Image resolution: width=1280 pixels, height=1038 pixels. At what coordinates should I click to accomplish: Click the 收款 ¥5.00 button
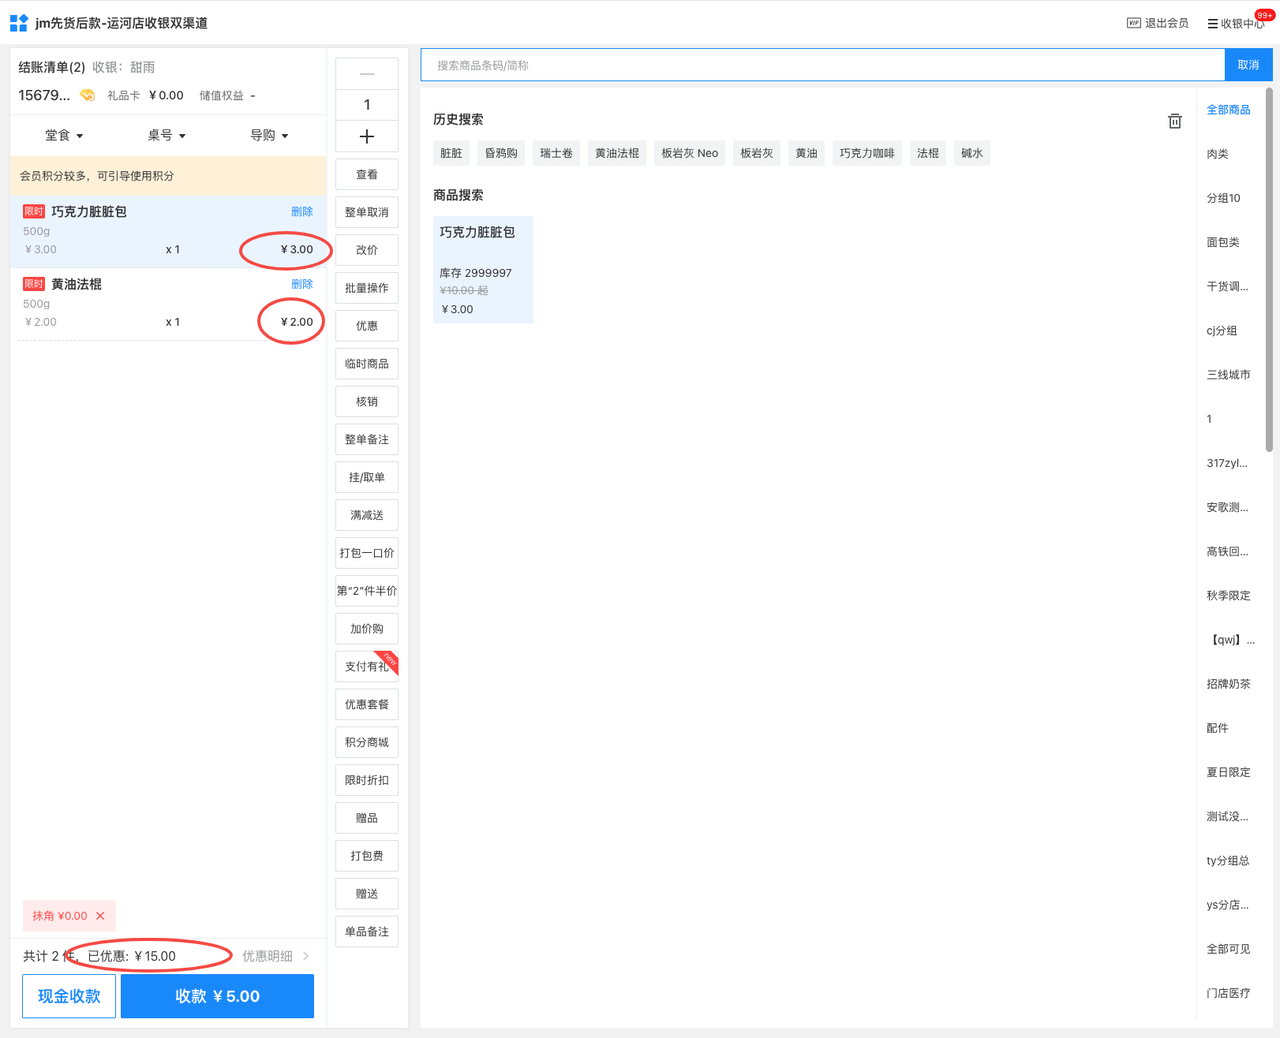(217, 996)
